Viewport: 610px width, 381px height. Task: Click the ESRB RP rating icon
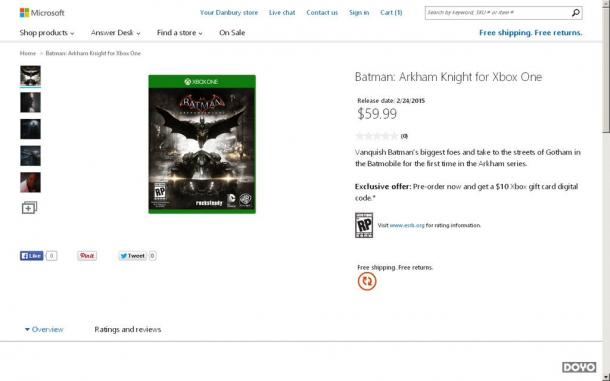point(364,225)
